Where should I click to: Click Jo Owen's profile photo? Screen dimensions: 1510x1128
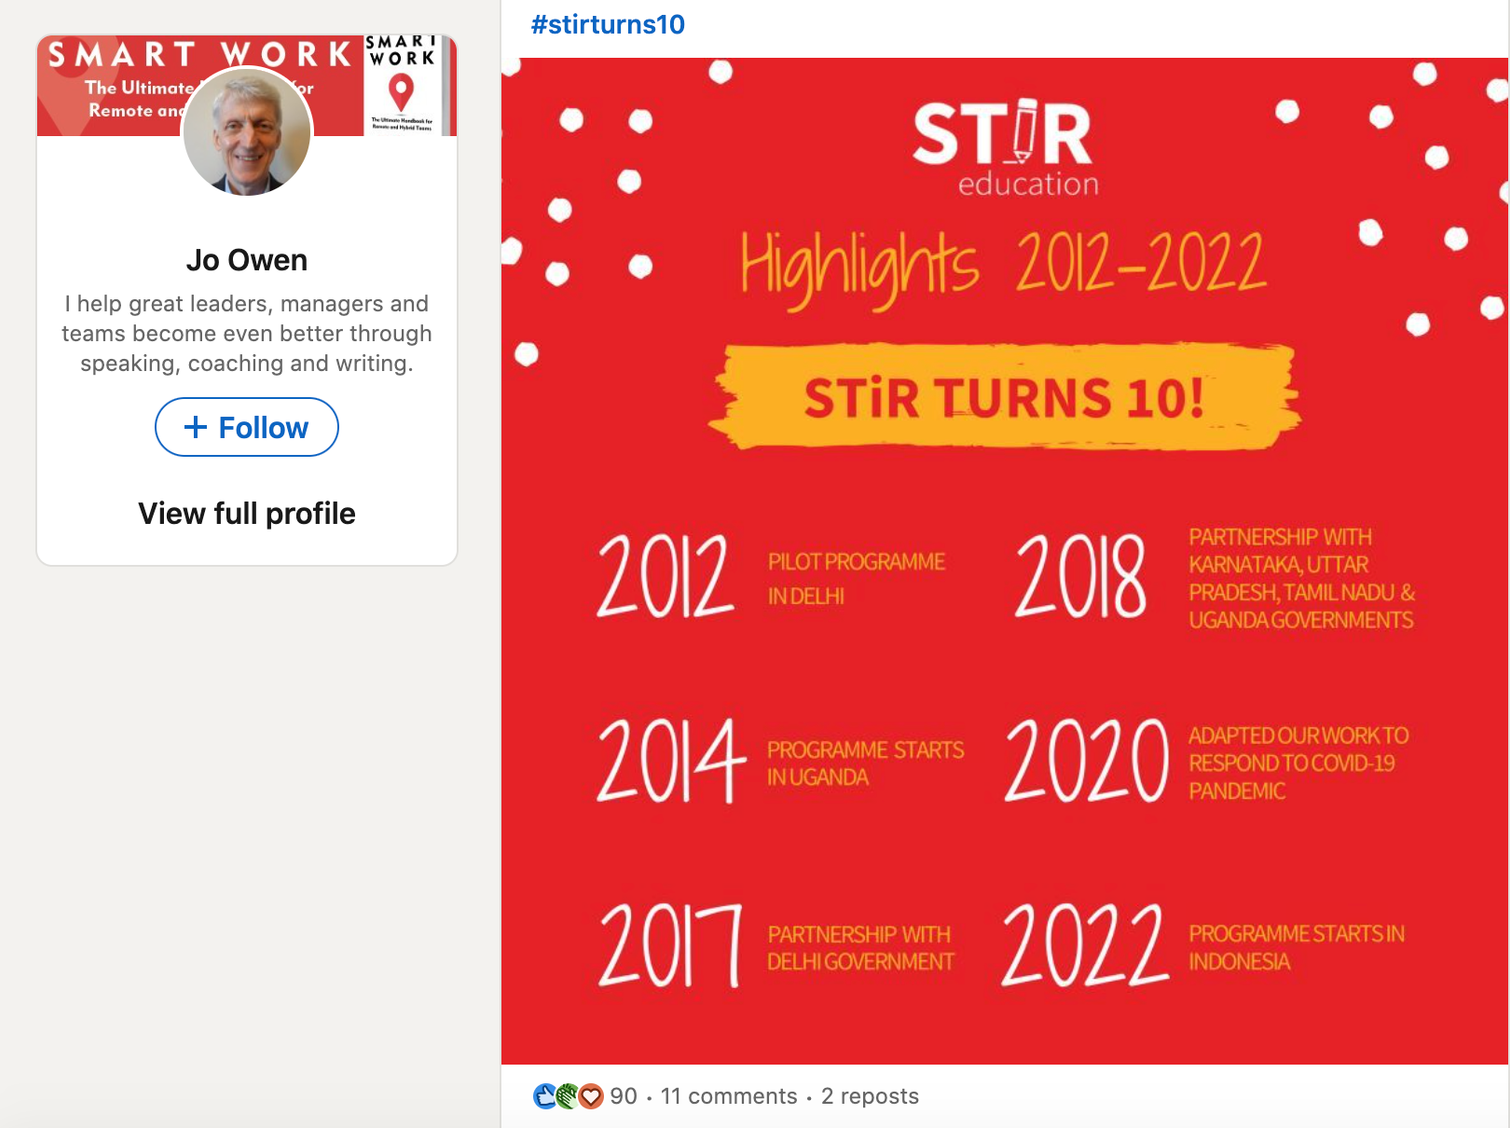[x=247, y=131]
